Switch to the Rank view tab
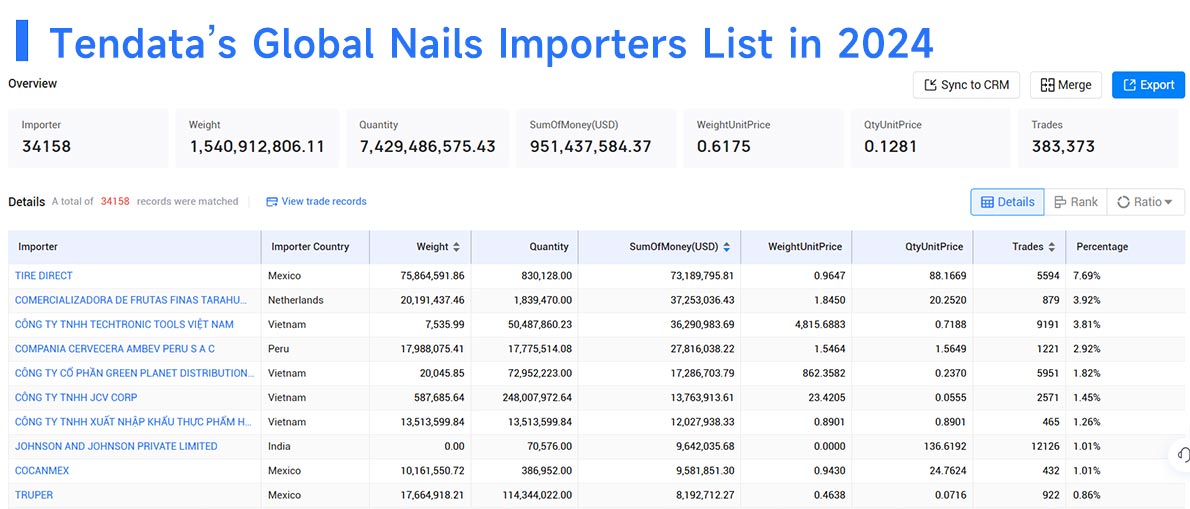 1075,202
